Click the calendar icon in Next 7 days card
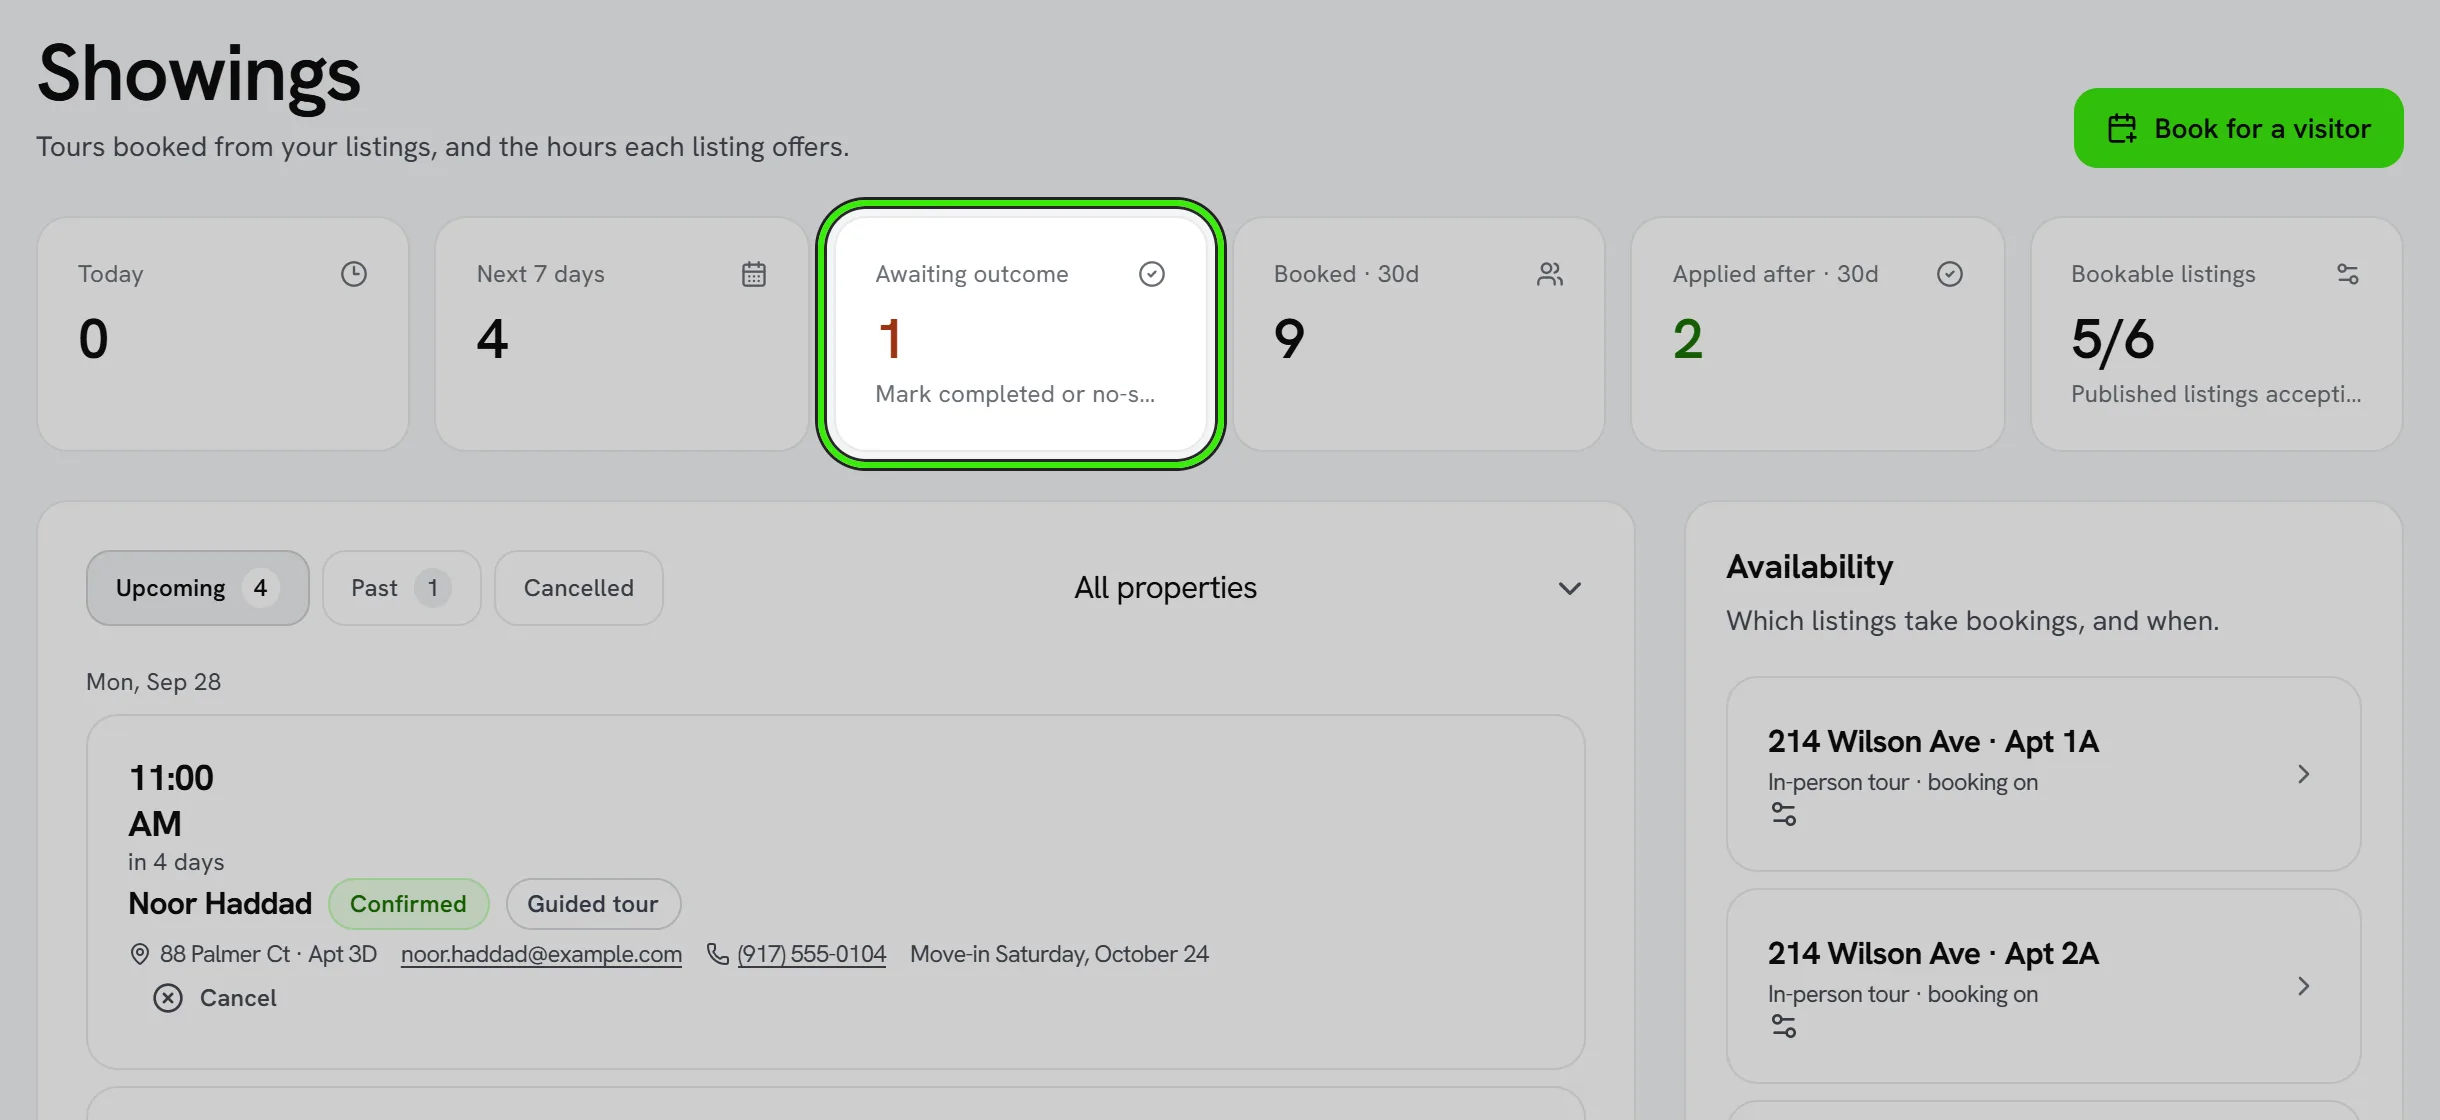 tap(754, 274)
